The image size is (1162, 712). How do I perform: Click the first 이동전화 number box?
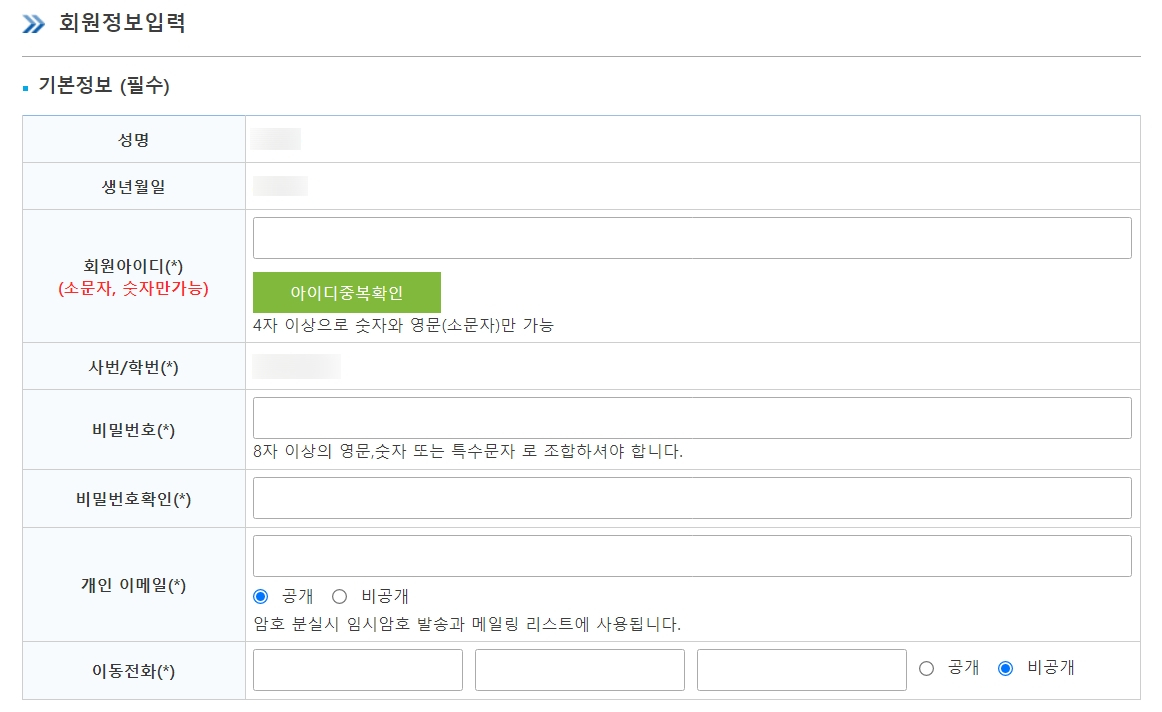[358, 670]
